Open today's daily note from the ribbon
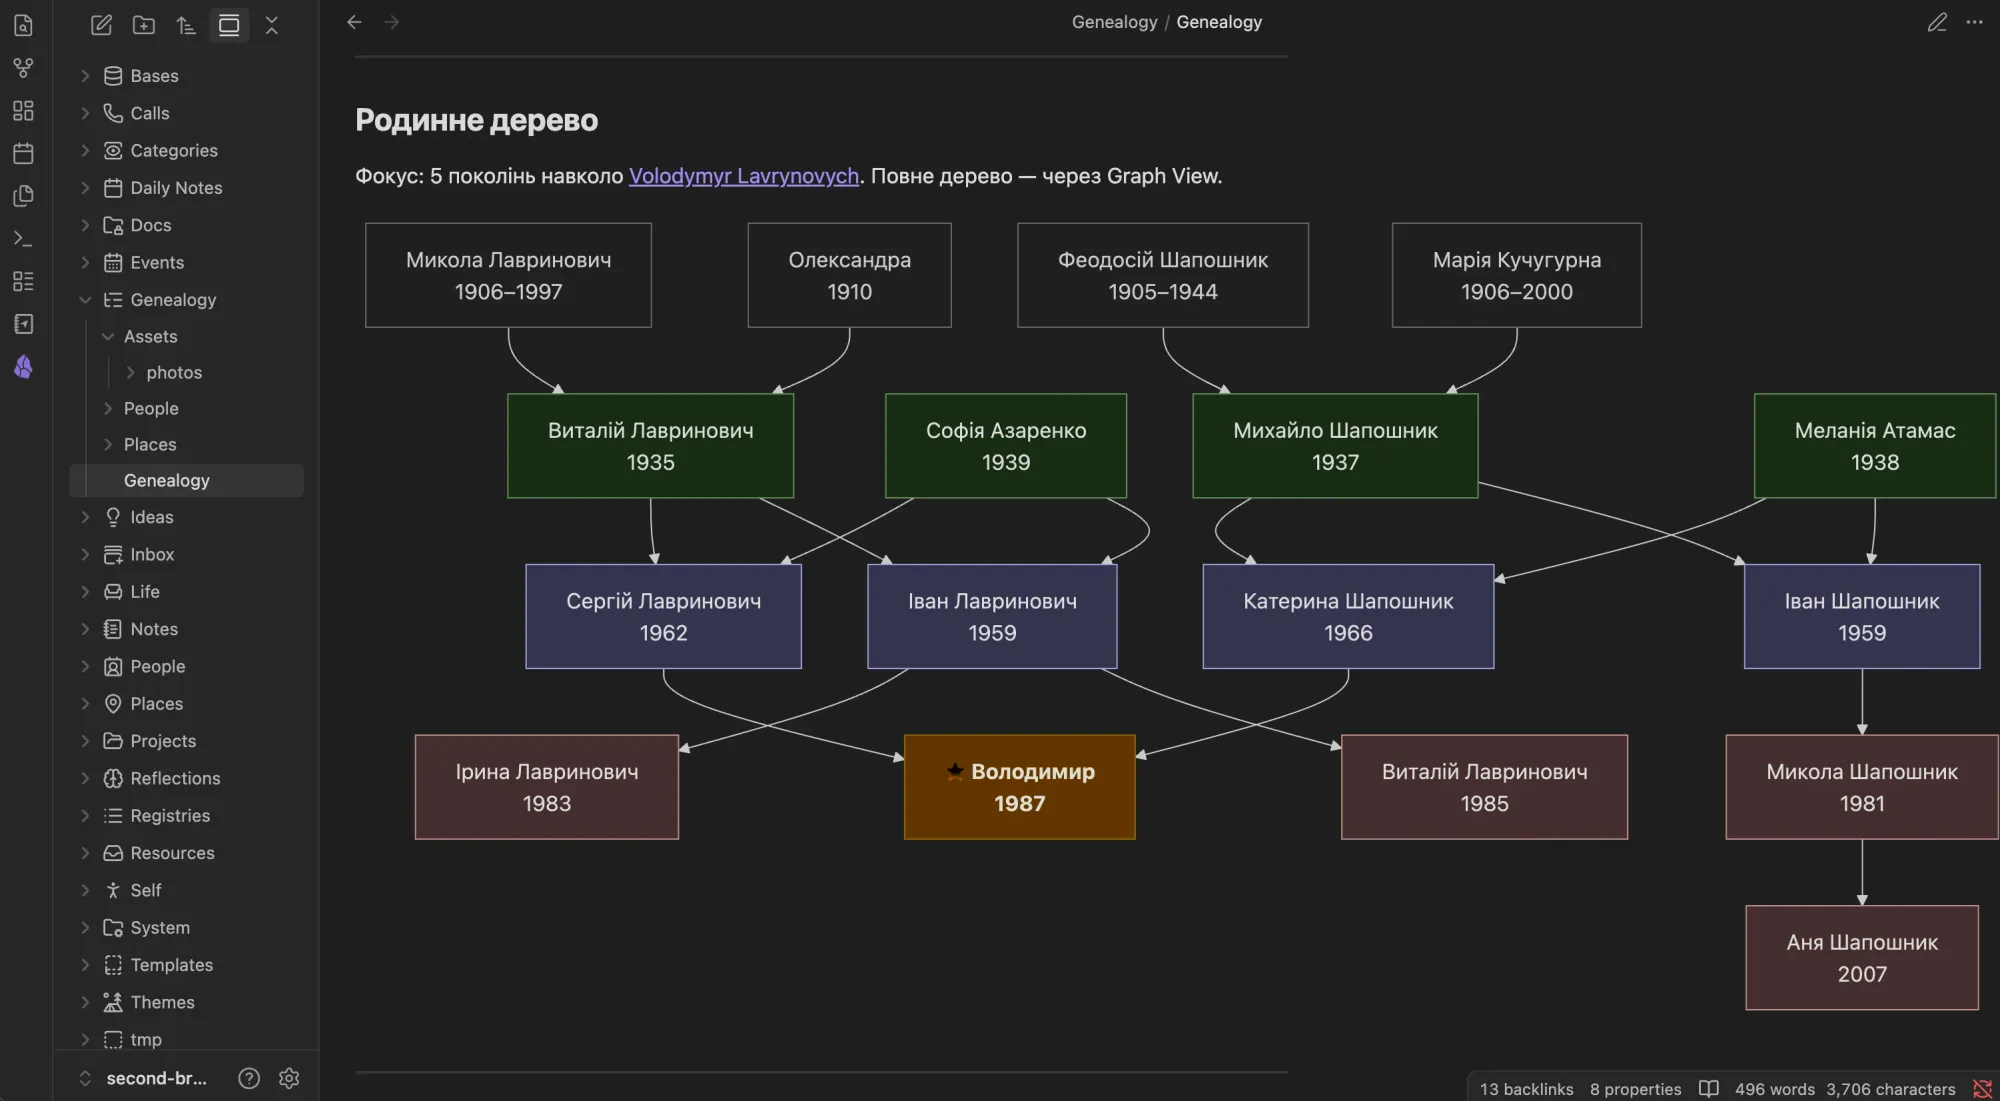Screen dimensions: 2000x1101 pyautogui.click(x=23, y=153)
